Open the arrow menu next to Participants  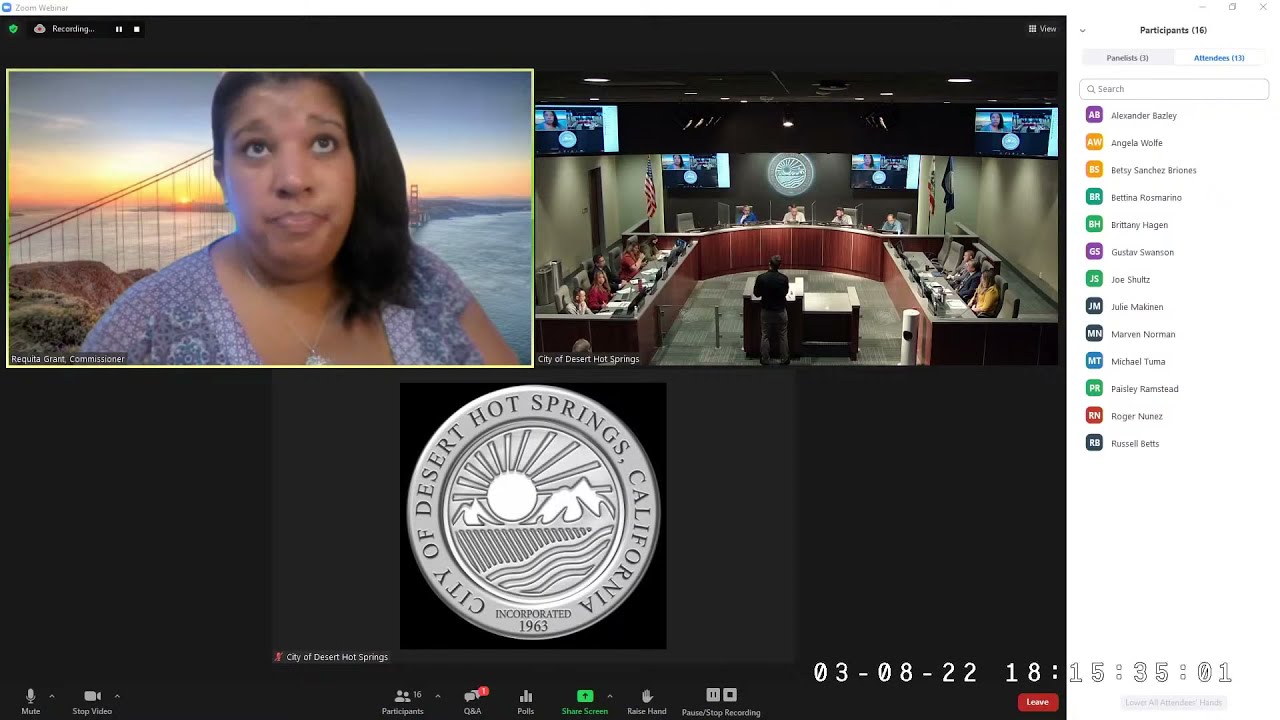tap(437, 696)
